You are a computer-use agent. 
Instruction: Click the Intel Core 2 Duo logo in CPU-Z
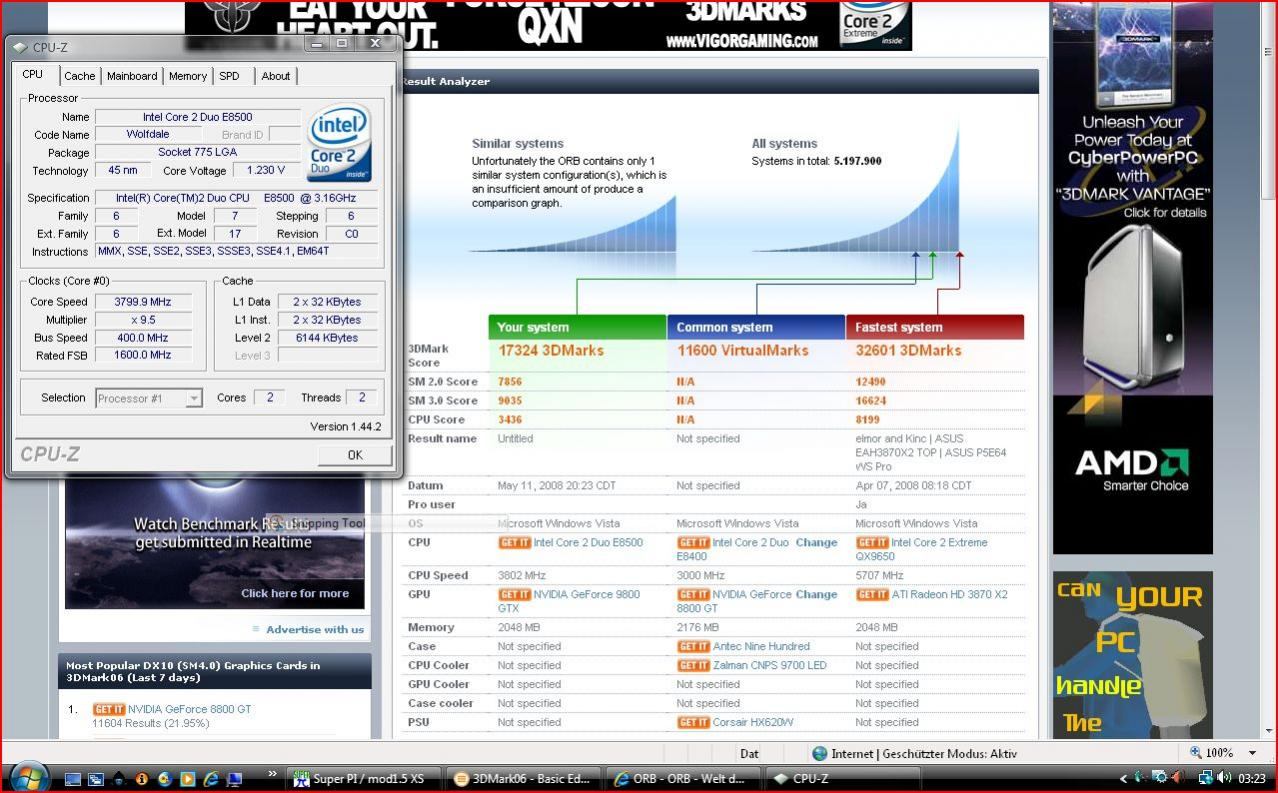(x=340, y=143)
